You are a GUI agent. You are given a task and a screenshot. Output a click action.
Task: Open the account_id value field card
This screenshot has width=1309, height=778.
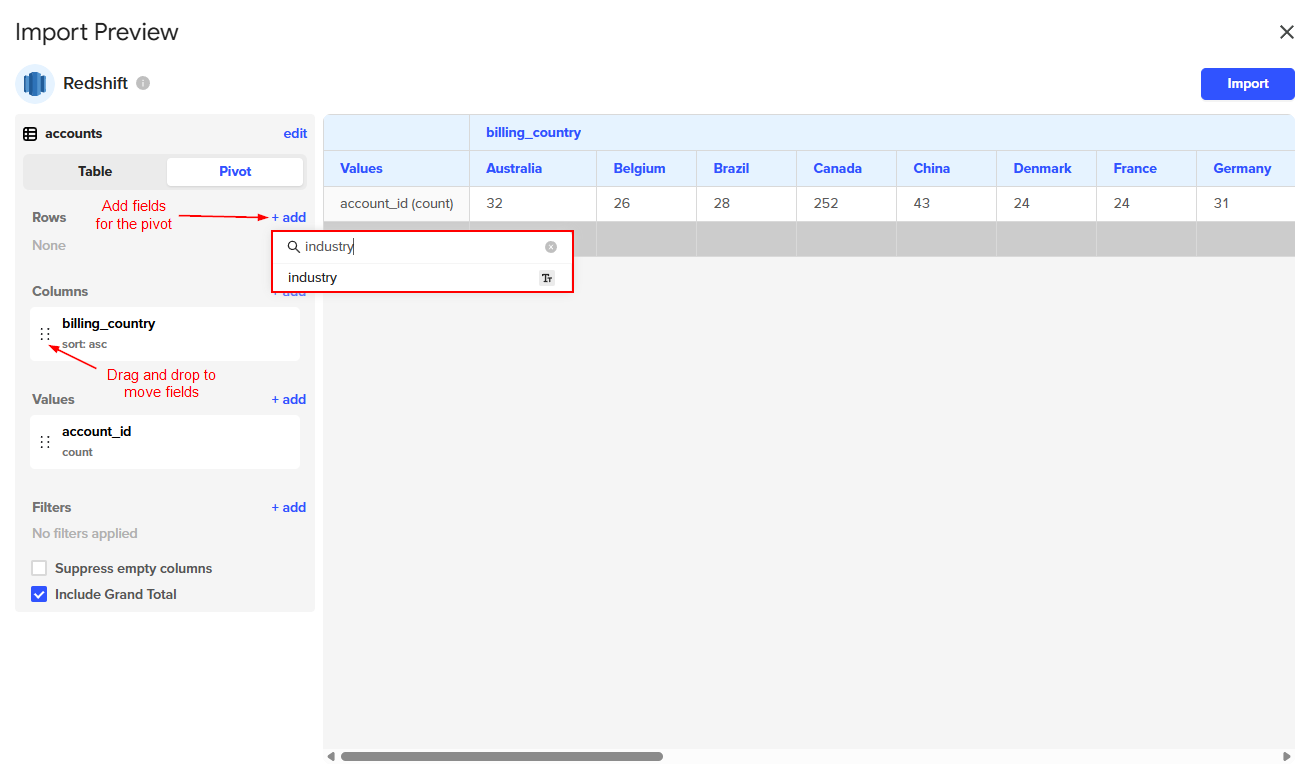click(x=165, y=442)
